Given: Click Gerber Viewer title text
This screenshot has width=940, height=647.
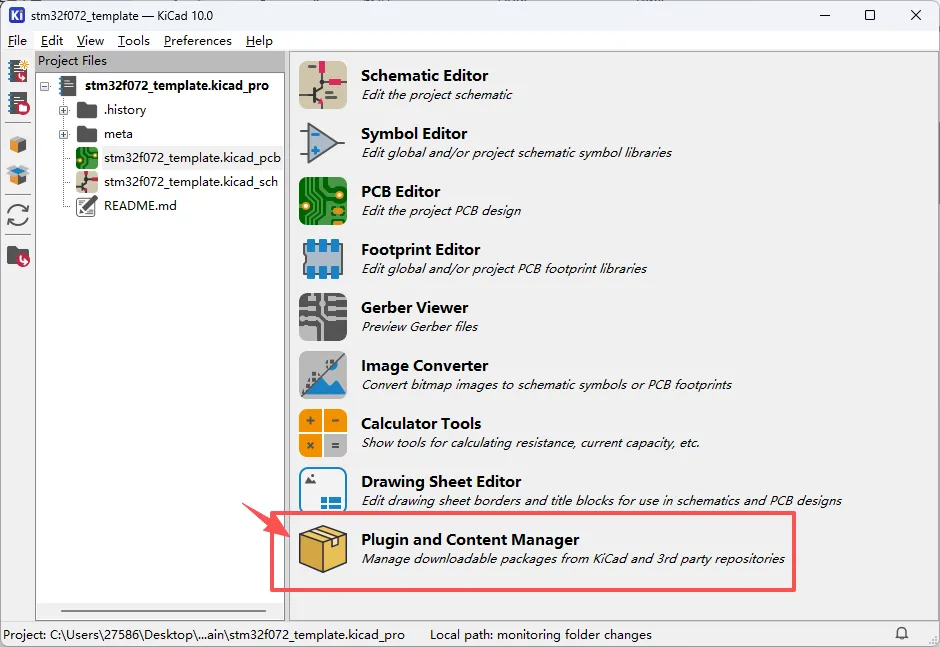Looking at the screenshot, I should pyautogui.click(x=414, y=308).
